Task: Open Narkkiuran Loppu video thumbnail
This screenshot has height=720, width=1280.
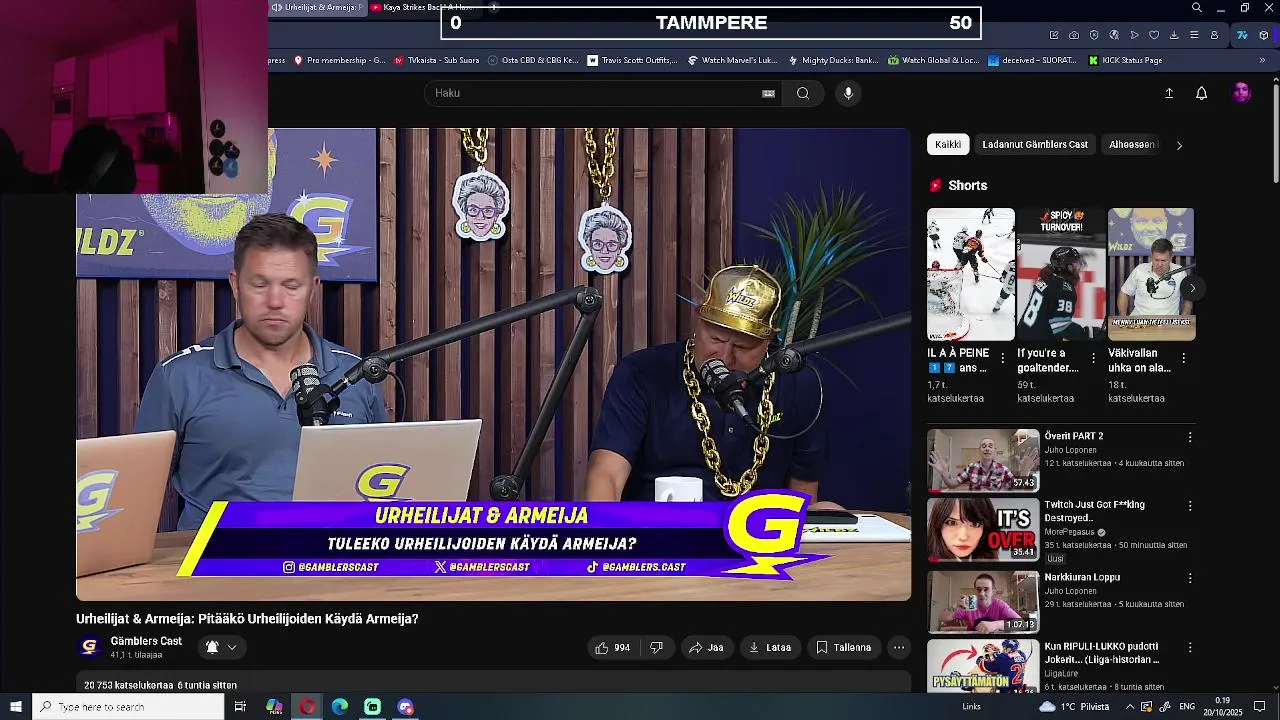Action: coord(983,601)
